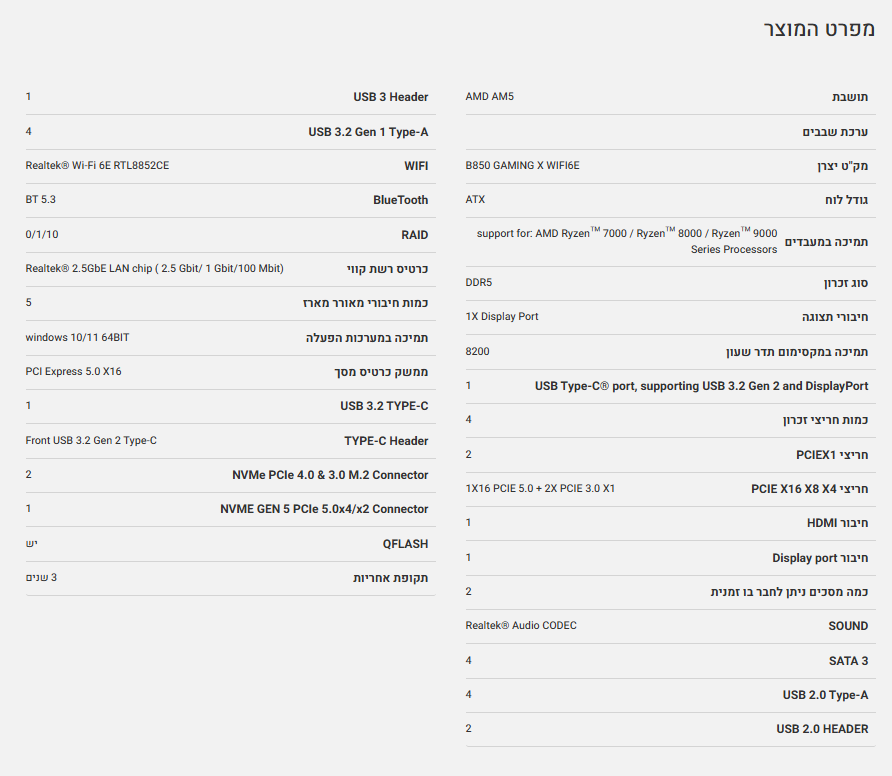The width and height of the screenshot is (892, 776).
Task: Select the 8200 max clock frequency value
Action: (478, 352)
